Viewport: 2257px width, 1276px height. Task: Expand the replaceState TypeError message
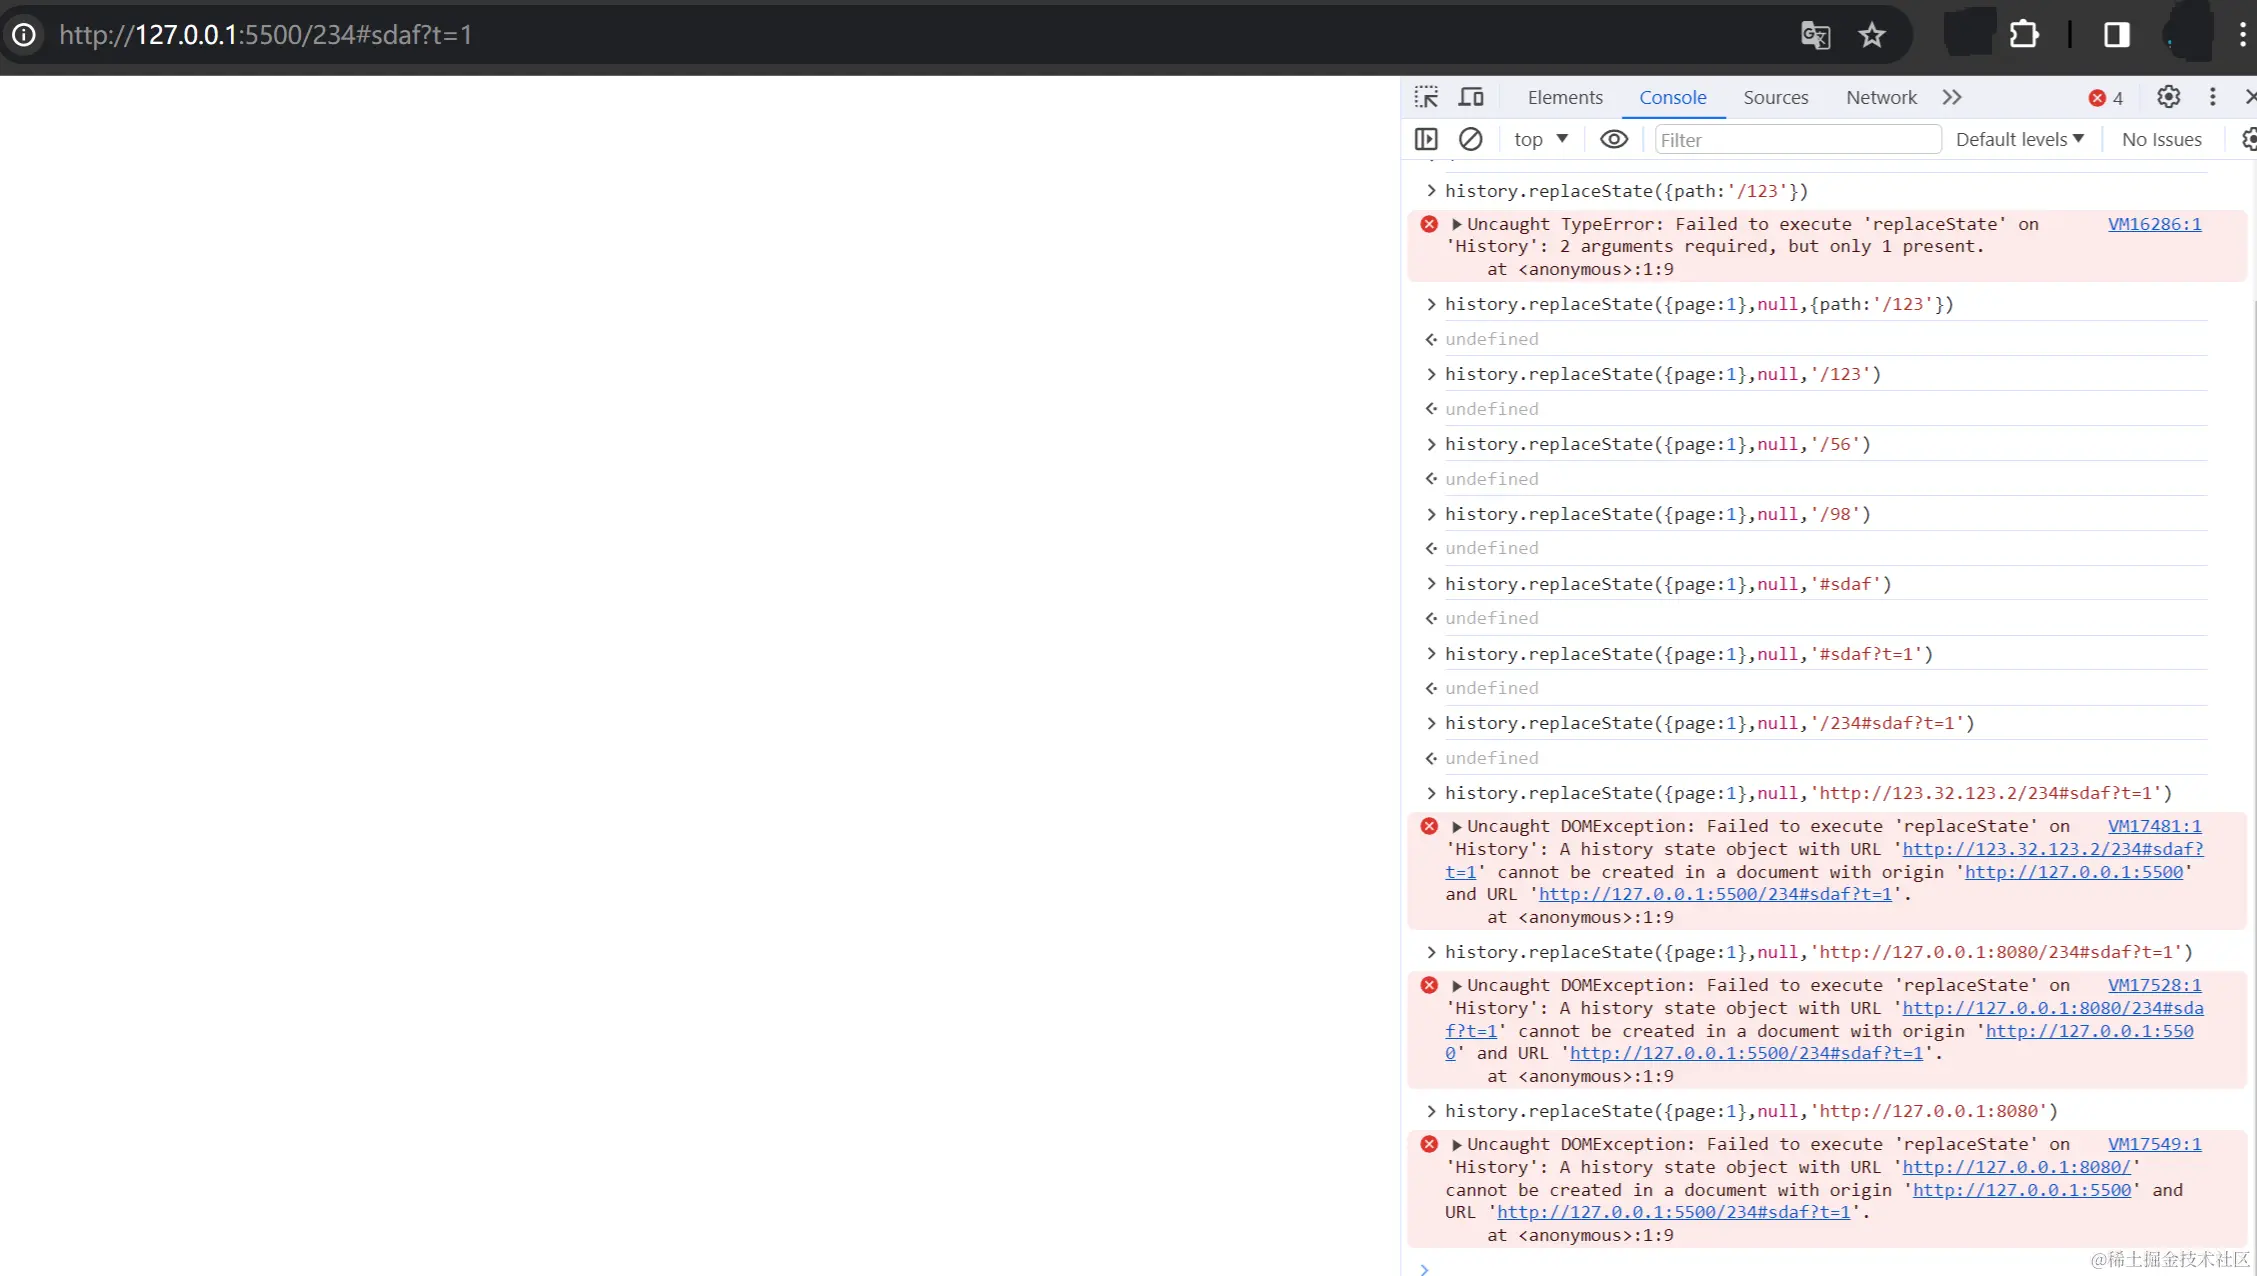1457,224
